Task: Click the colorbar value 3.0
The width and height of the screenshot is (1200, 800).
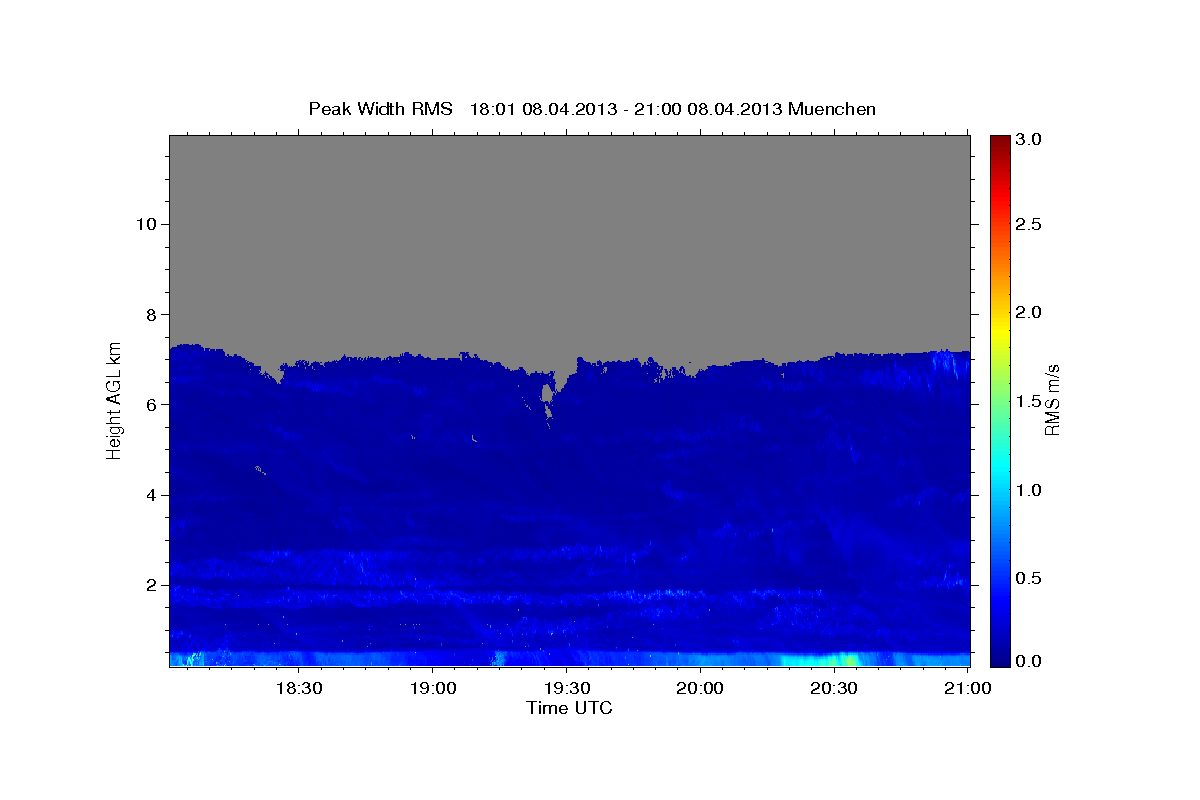Action: (x=1028, y=139)
